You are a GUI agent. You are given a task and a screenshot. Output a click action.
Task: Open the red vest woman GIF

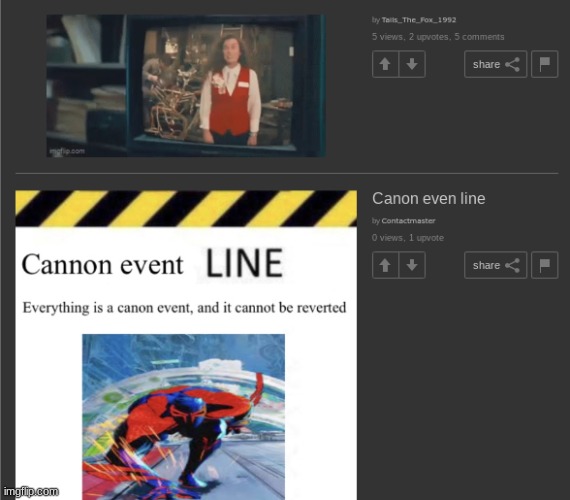(186, 86)
